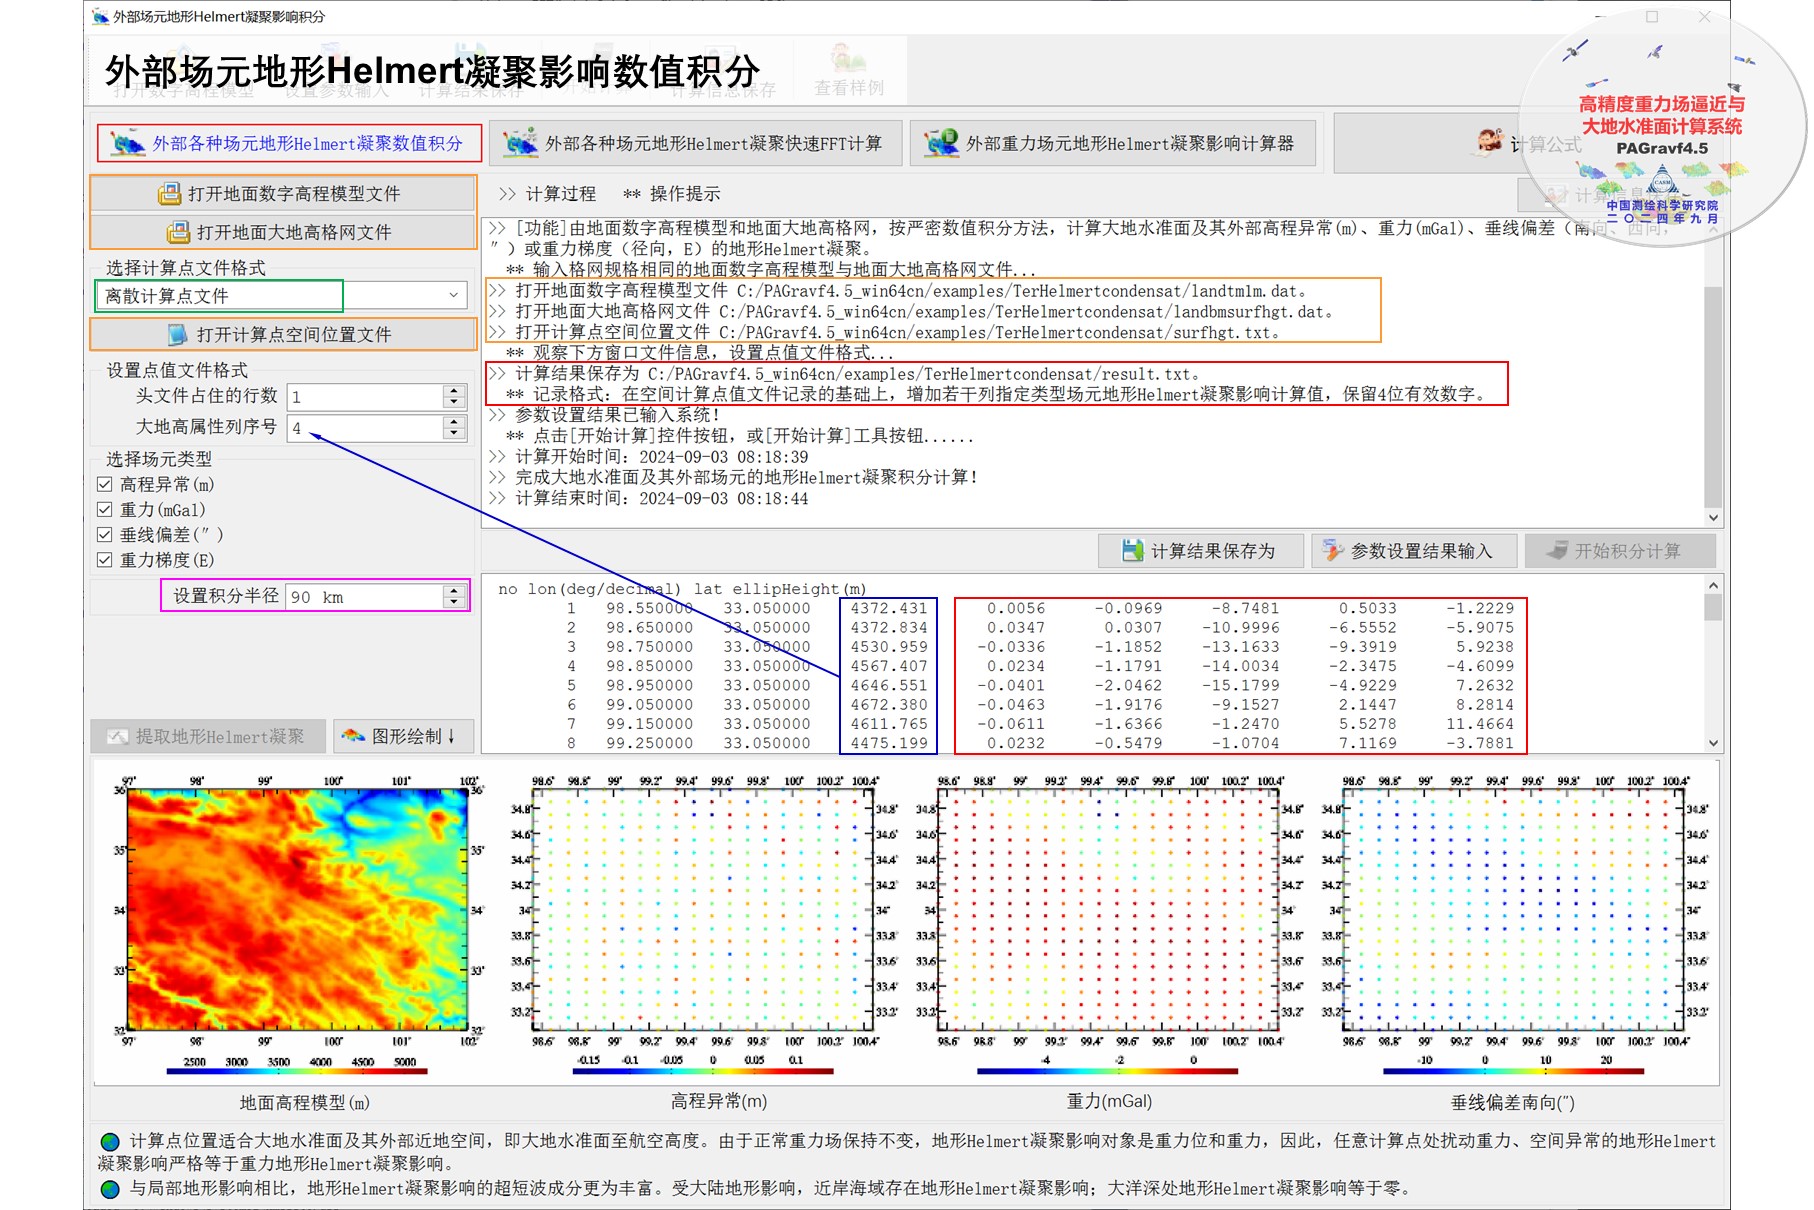Click the 计算公式 formula icon

coord(1490,142)
